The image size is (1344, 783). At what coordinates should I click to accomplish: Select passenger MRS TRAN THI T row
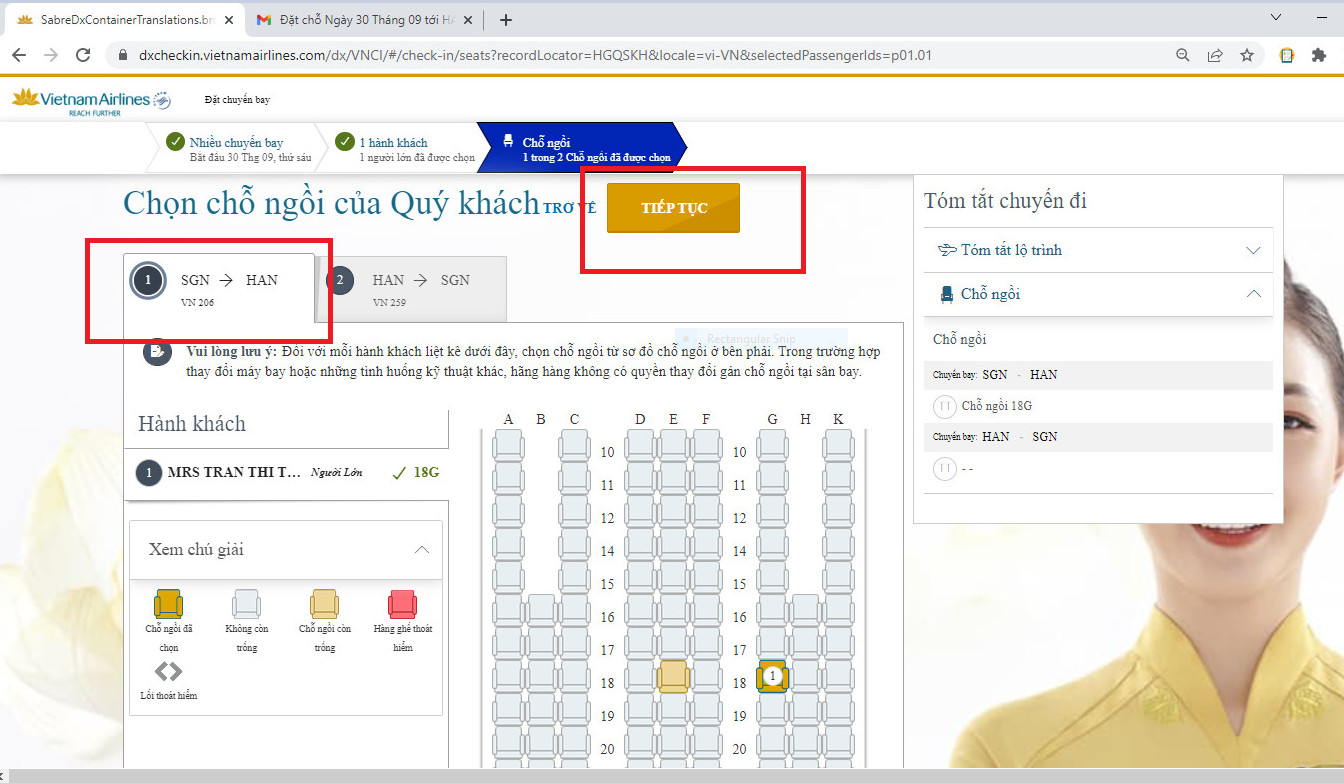click(x=286, y=472)
